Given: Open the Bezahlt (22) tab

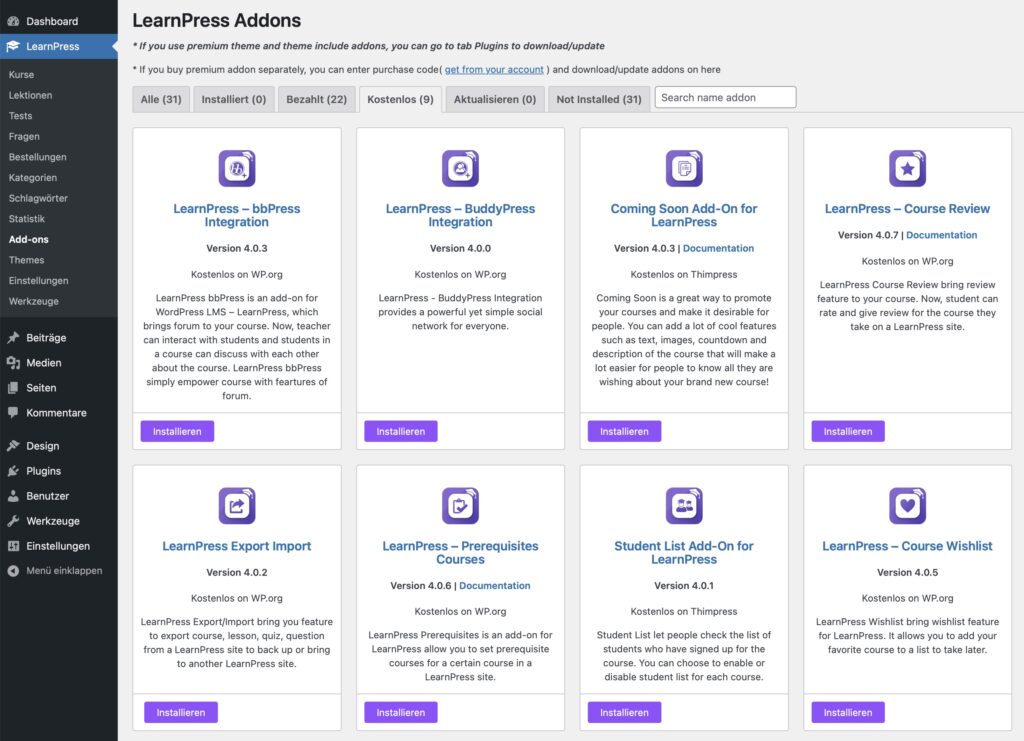Looking at the screenshot, I should (317, 99).
